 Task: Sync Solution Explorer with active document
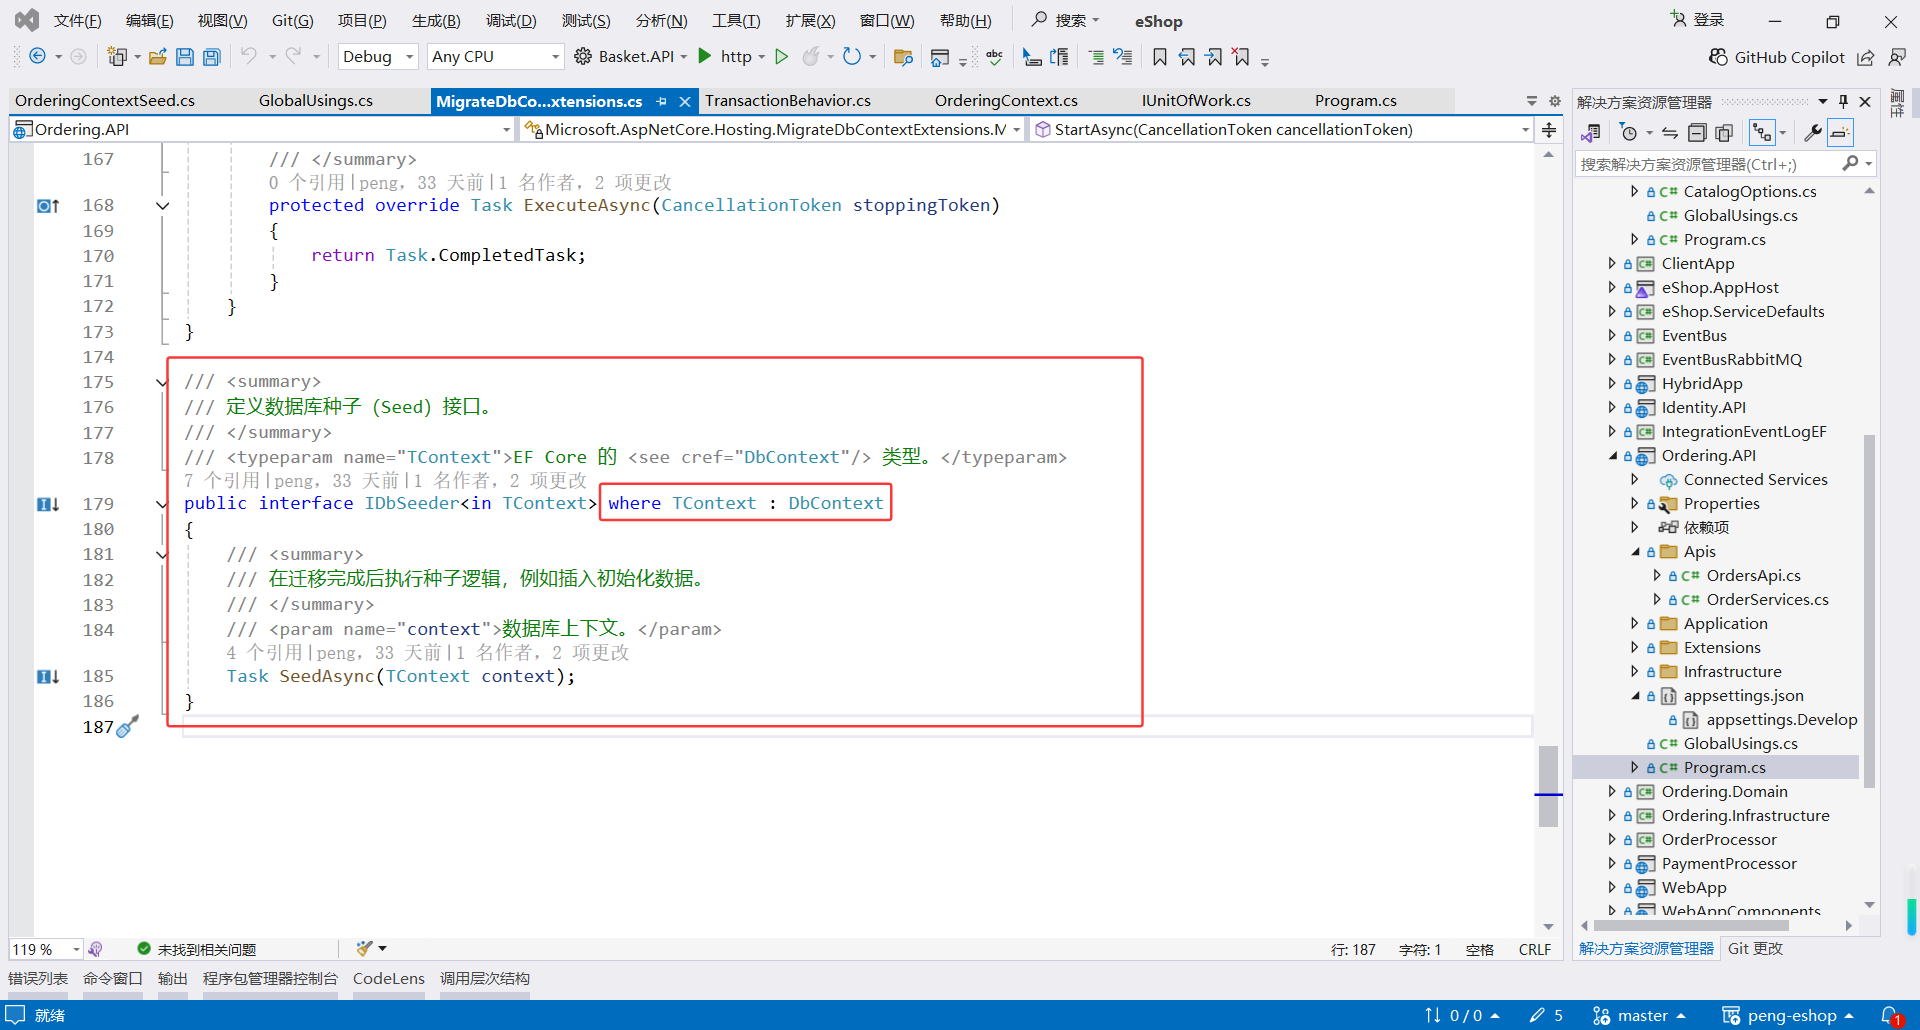(1669, 132)
